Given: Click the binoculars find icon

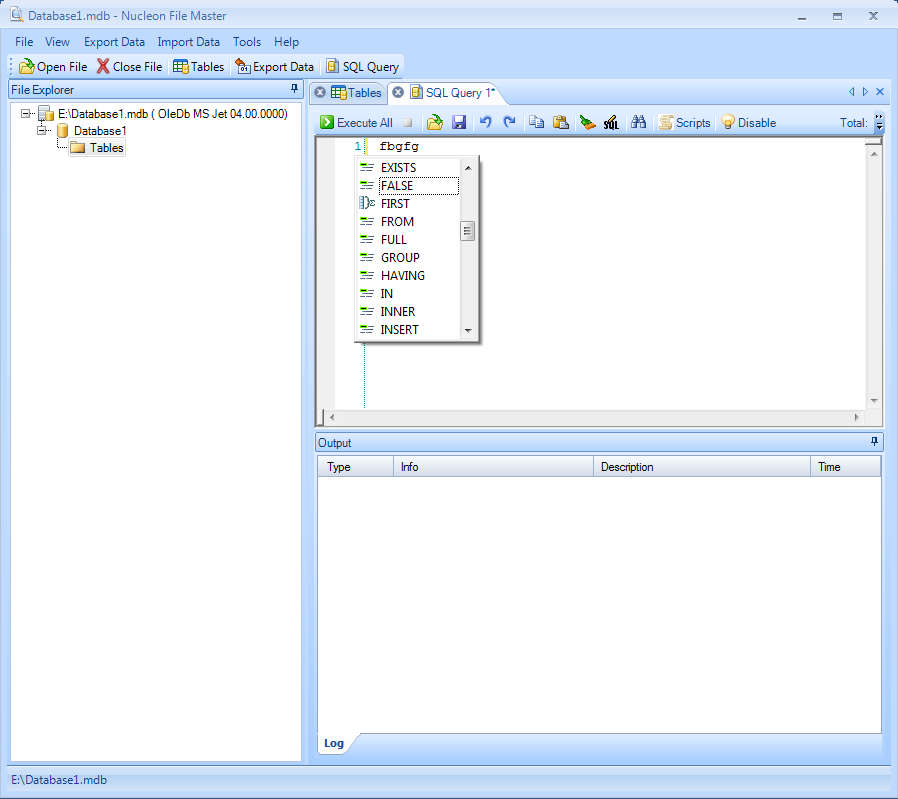Looking at the screenshot, I should click(638, 123).
